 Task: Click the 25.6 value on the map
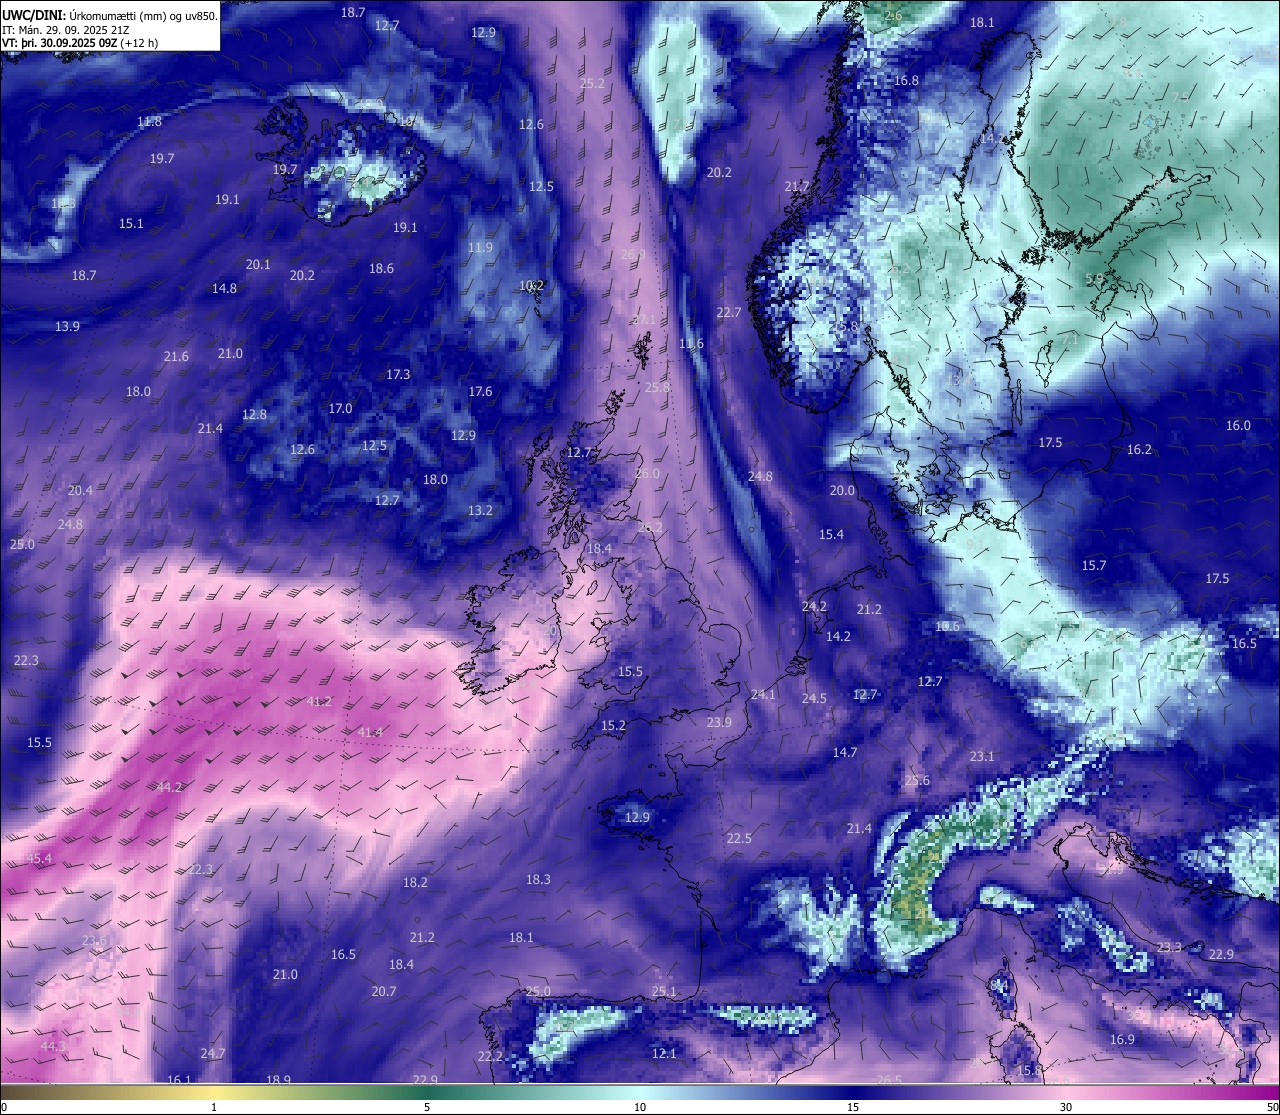point(917,780)
